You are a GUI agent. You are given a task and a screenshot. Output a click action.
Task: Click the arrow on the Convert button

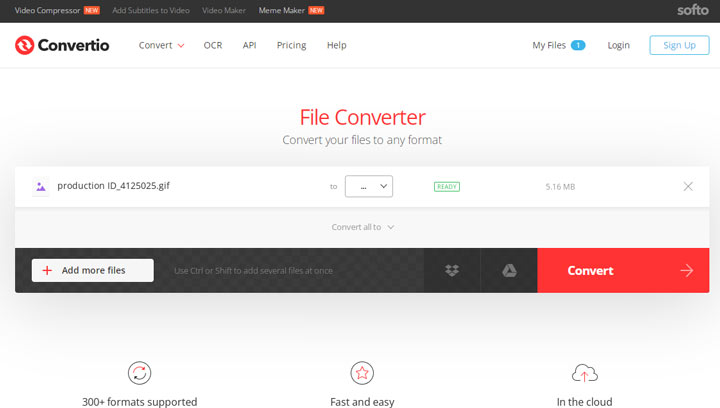686,270
